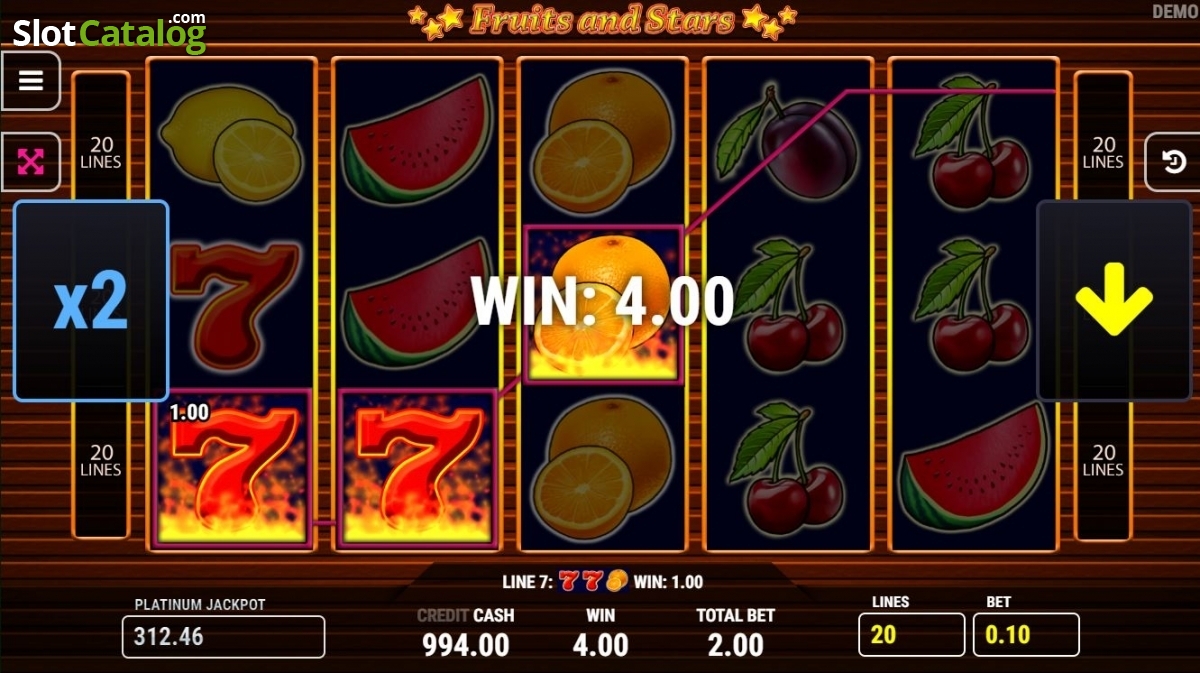Viewport: 1200px width, 673px height.
Task: Click the autoplay history icon on the right
Action: pos(1174,162)
